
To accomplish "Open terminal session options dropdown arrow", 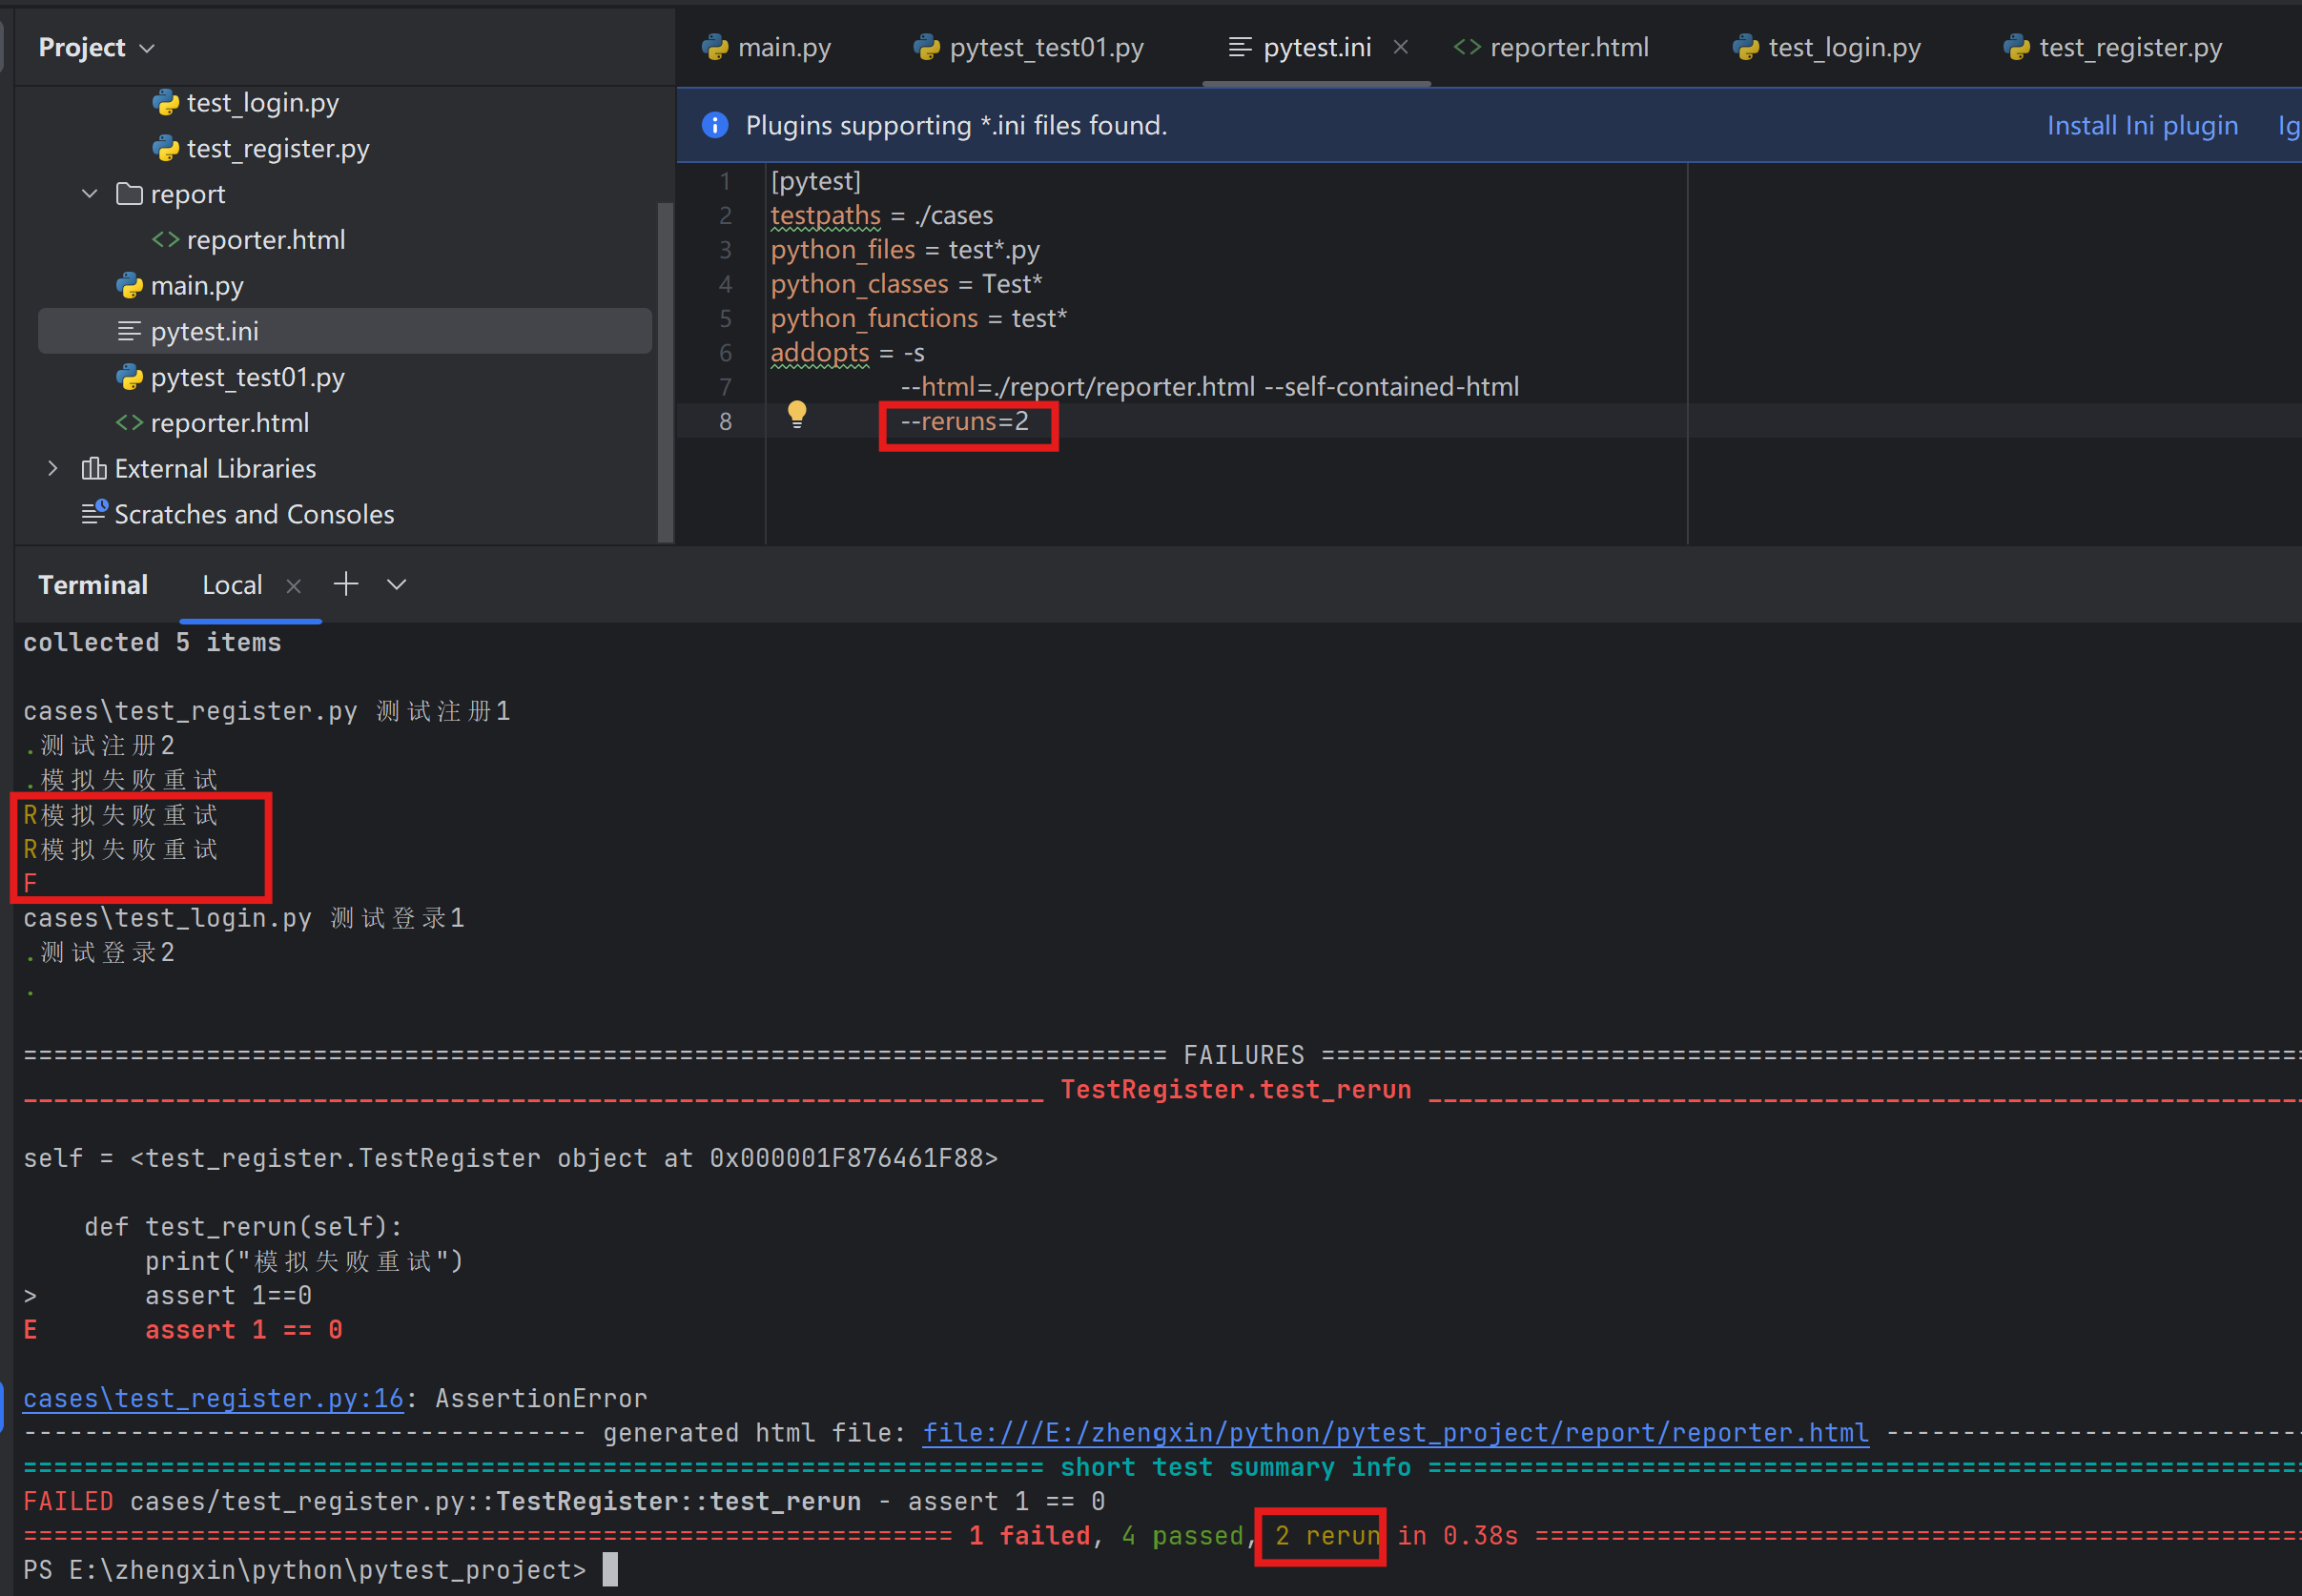I will [x=397, y=584].
